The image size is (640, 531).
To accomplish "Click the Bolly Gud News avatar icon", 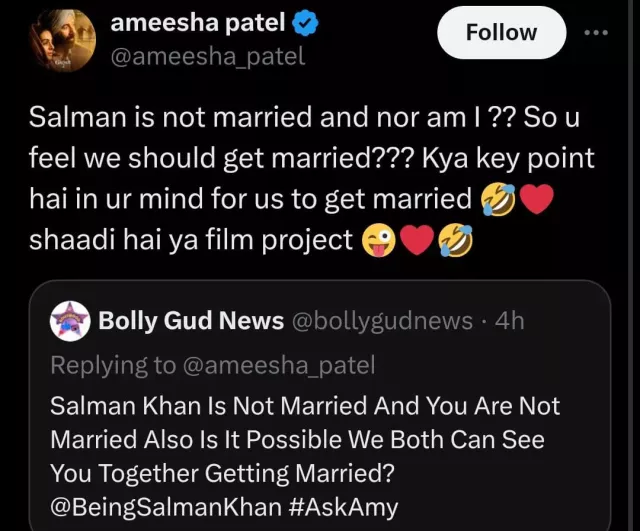I will (71, 320).
